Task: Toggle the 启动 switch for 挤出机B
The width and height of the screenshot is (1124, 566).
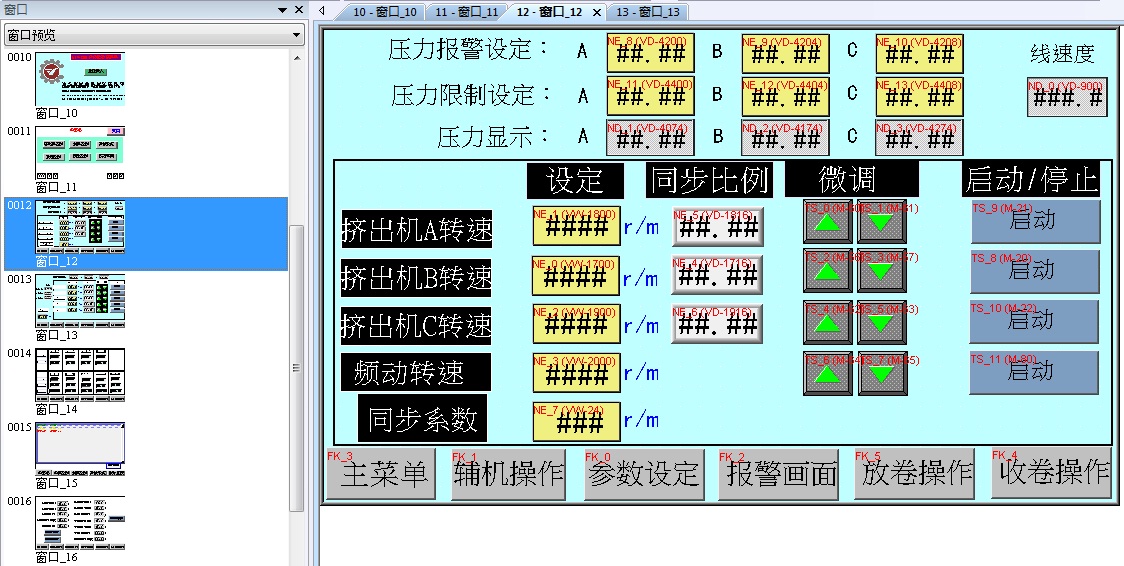Action: (x=1034, y=271)
